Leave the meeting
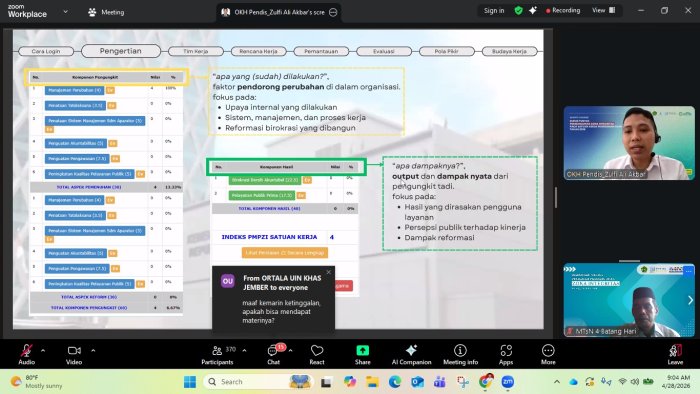 click(x=675, y=355)
